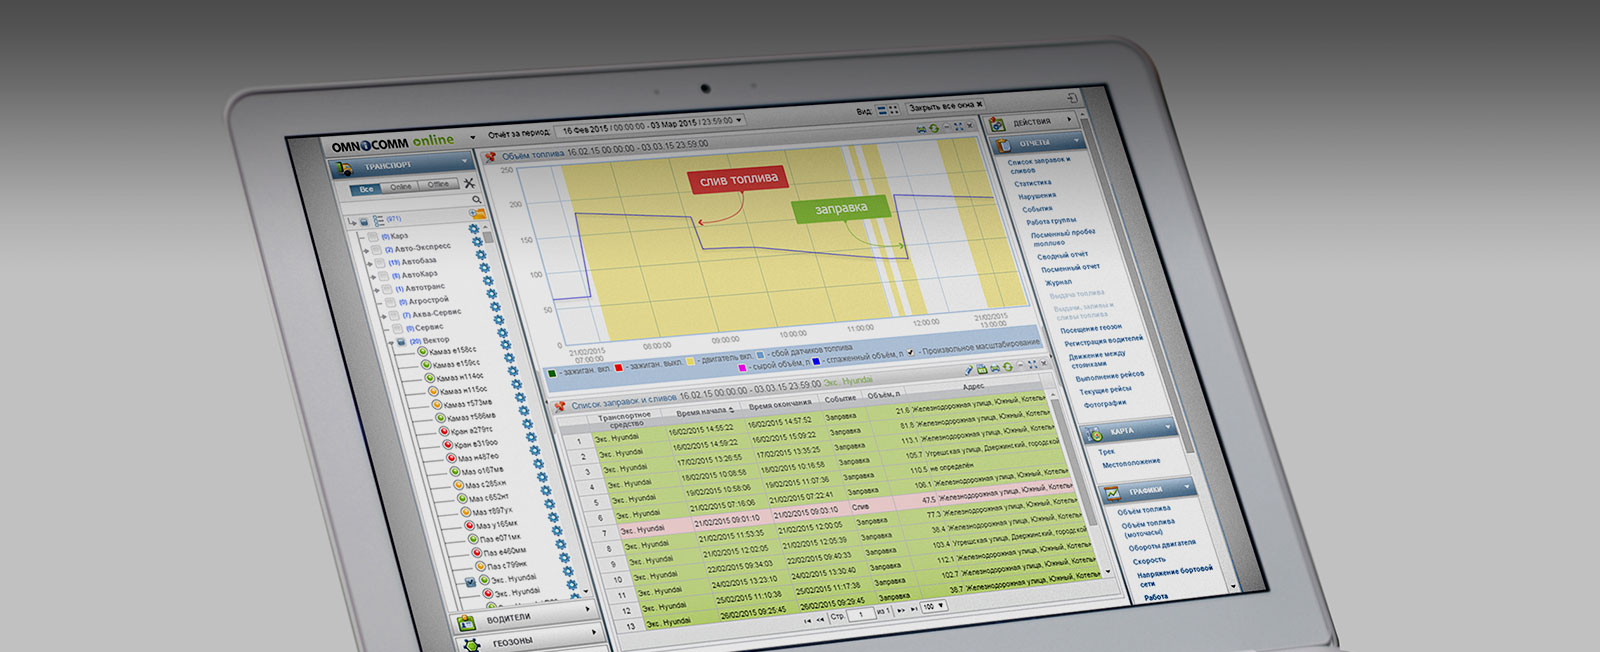Viewport: 1600px width, 652px height.
Task: Click the log out icon at top right
Action: (x=1071, y=97)
